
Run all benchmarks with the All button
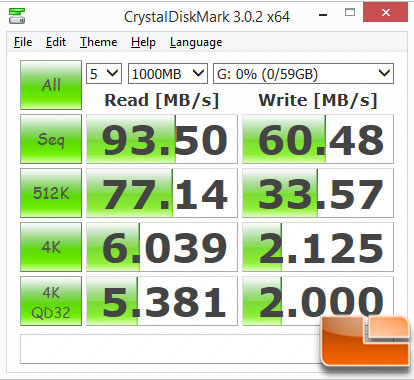[x=51, y=85]
